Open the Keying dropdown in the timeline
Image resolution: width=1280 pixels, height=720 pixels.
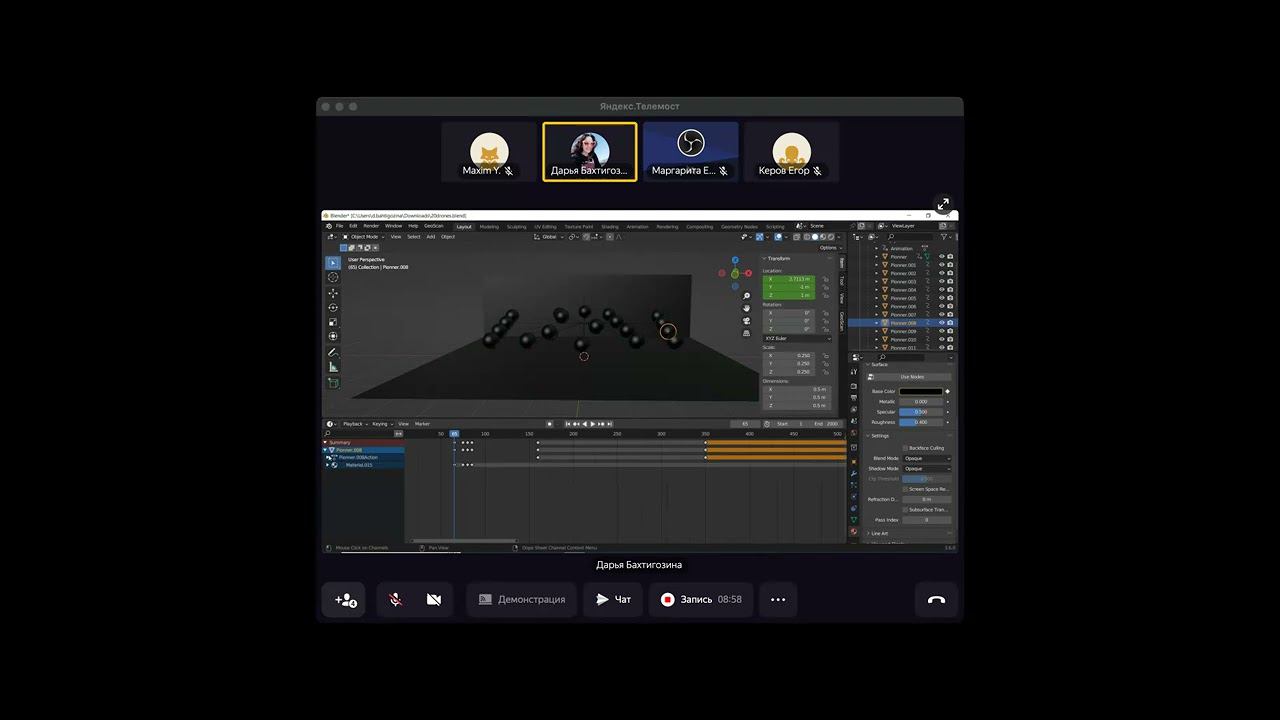(381, 424)
